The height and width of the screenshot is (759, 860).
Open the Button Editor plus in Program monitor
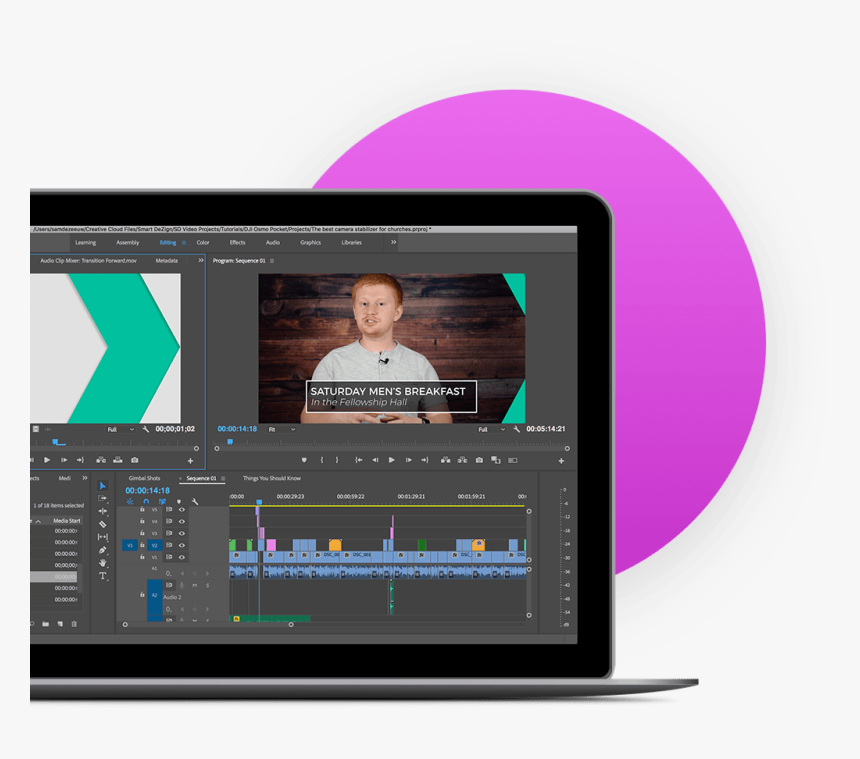tap(561, 461)
